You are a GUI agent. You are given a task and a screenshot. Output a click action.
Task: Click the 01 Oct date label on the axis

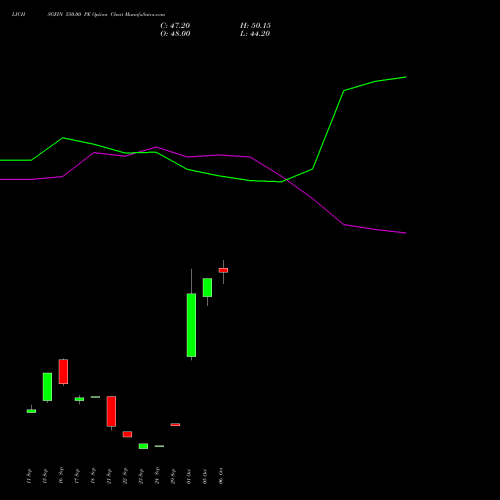(x=189, y=476)
